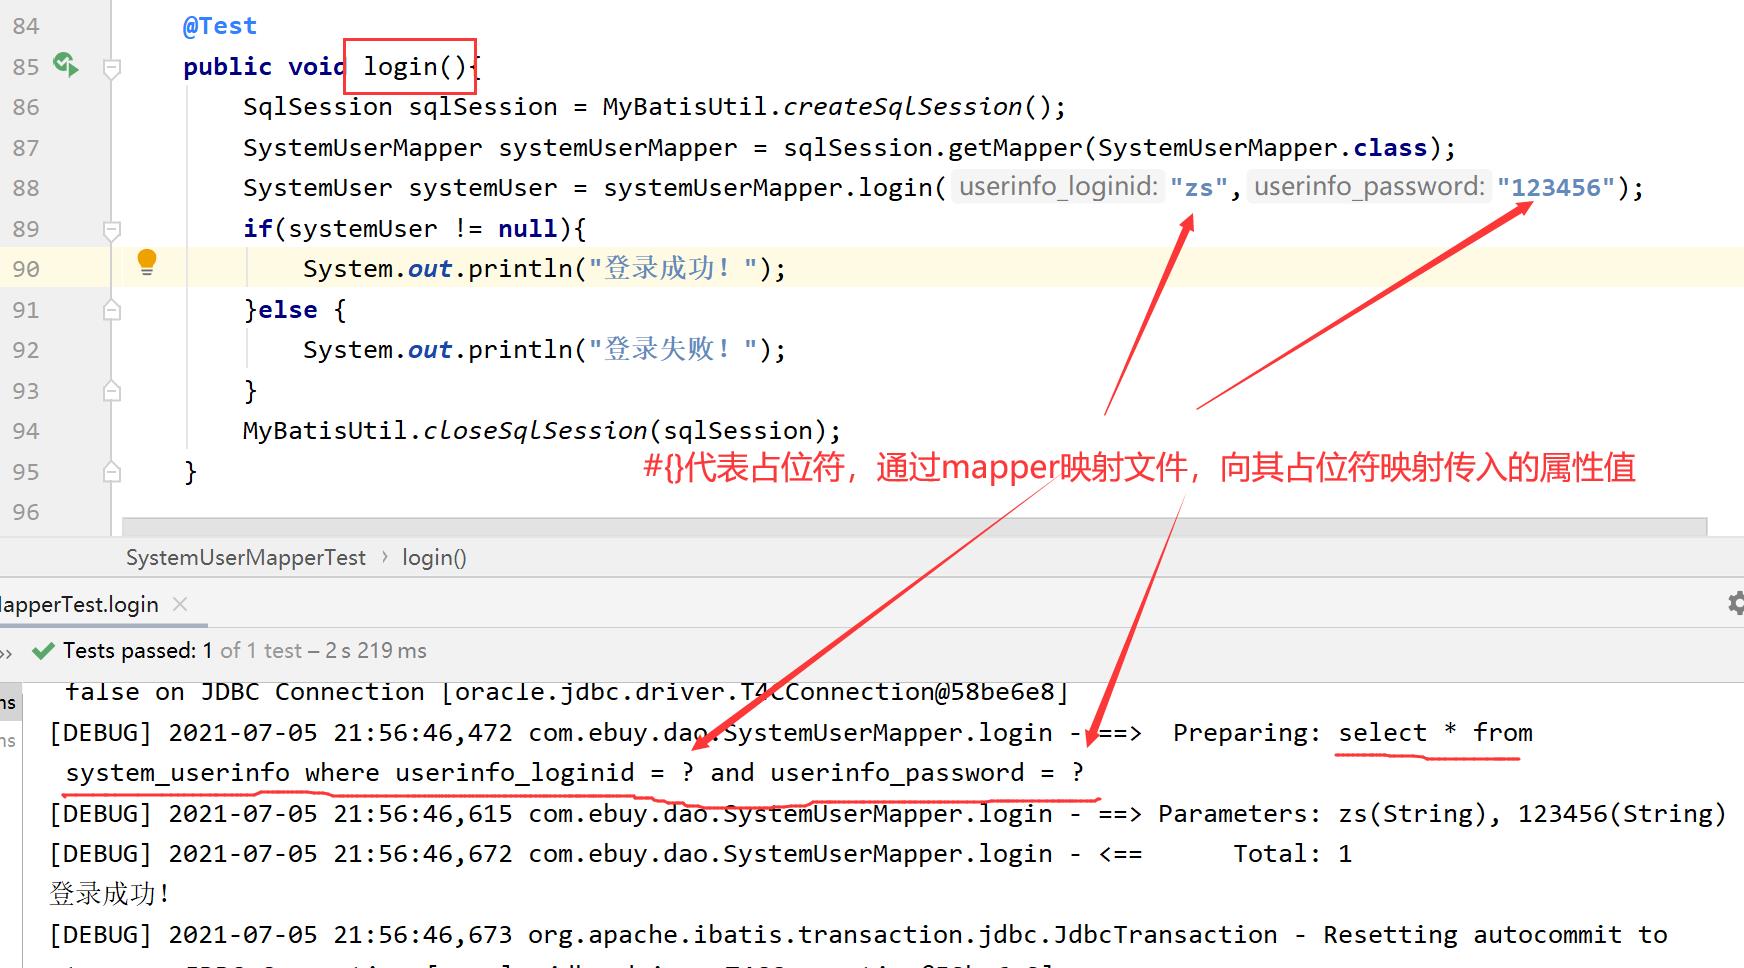Click the Tests passed: 1 status text
The height and width of the screenshot is (968, 1744).
pyautogui.click(x=138, y=651)
